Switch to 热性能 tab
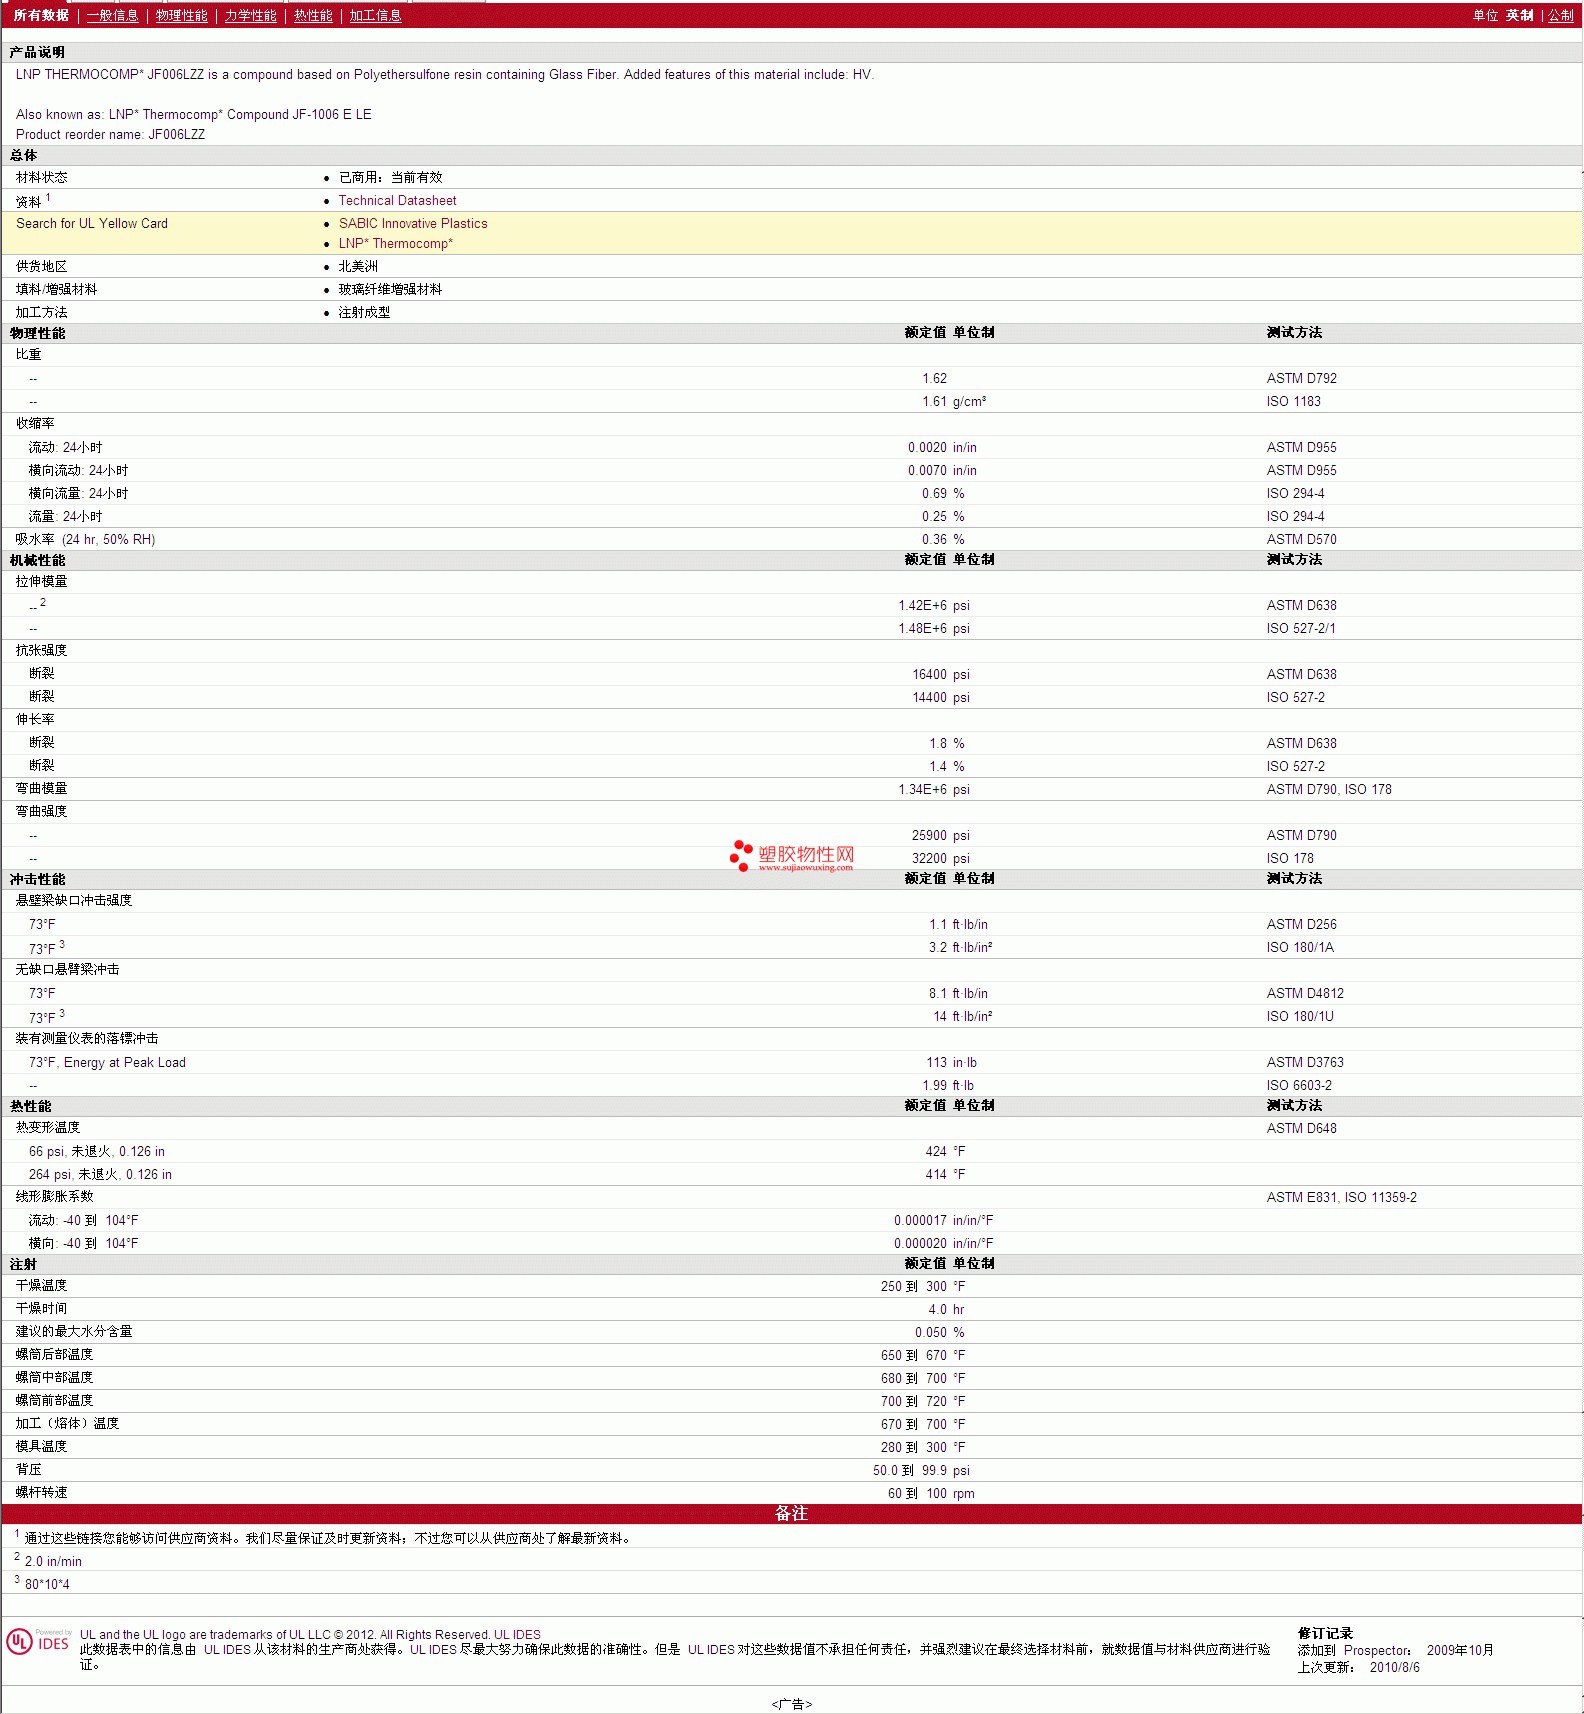This screenshot has height=1714, width=1584. click(x=313, y=15)
